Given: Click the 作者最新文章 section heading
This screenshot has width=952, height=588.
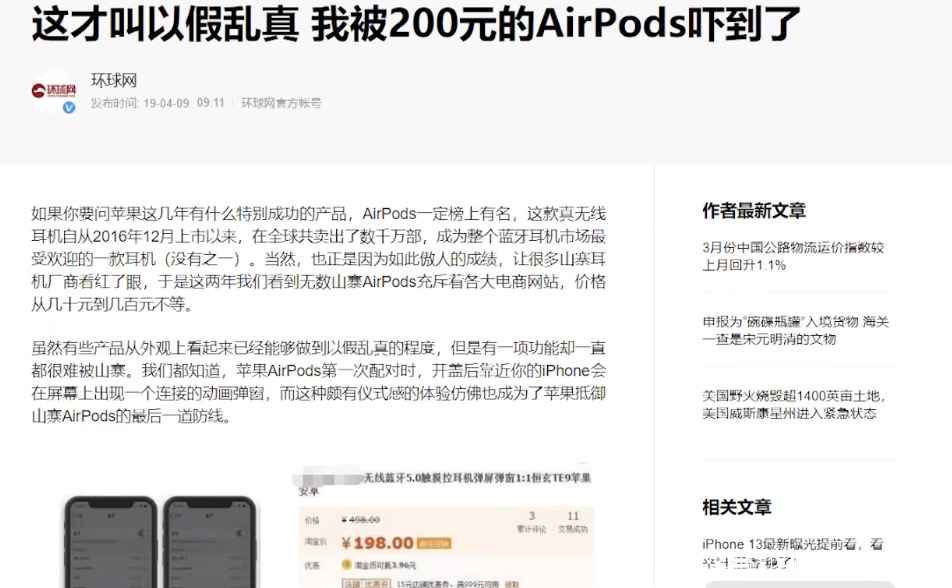Looking at the screenshot, I should (x=754, y=211).
